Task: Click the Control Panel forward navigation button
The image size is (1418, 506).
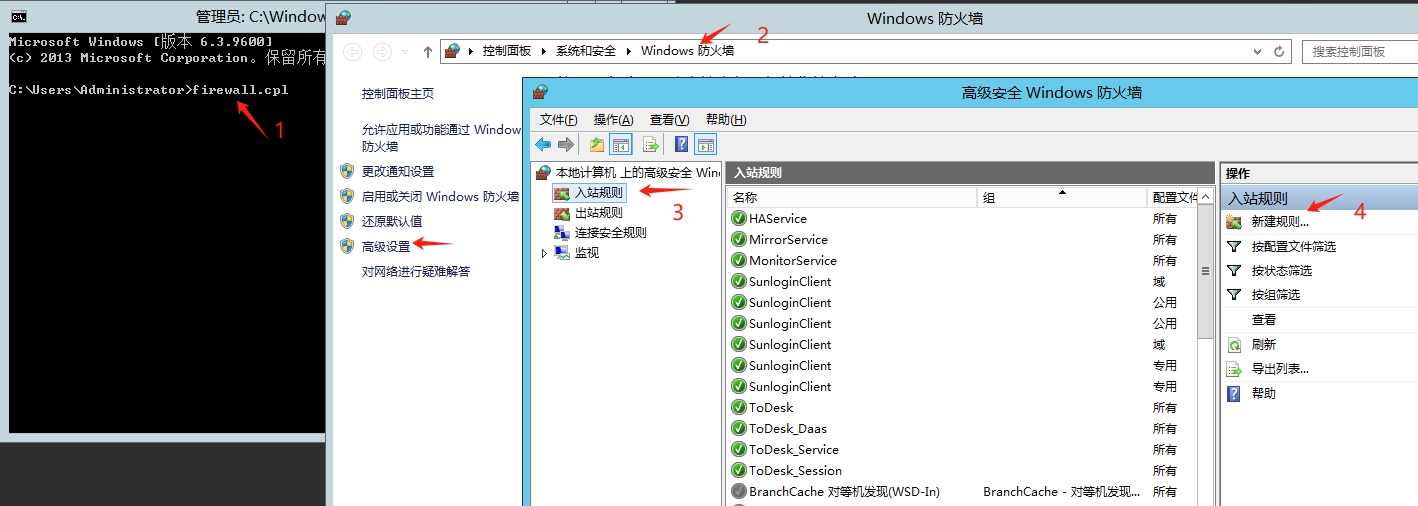Action: click(382, 51)
